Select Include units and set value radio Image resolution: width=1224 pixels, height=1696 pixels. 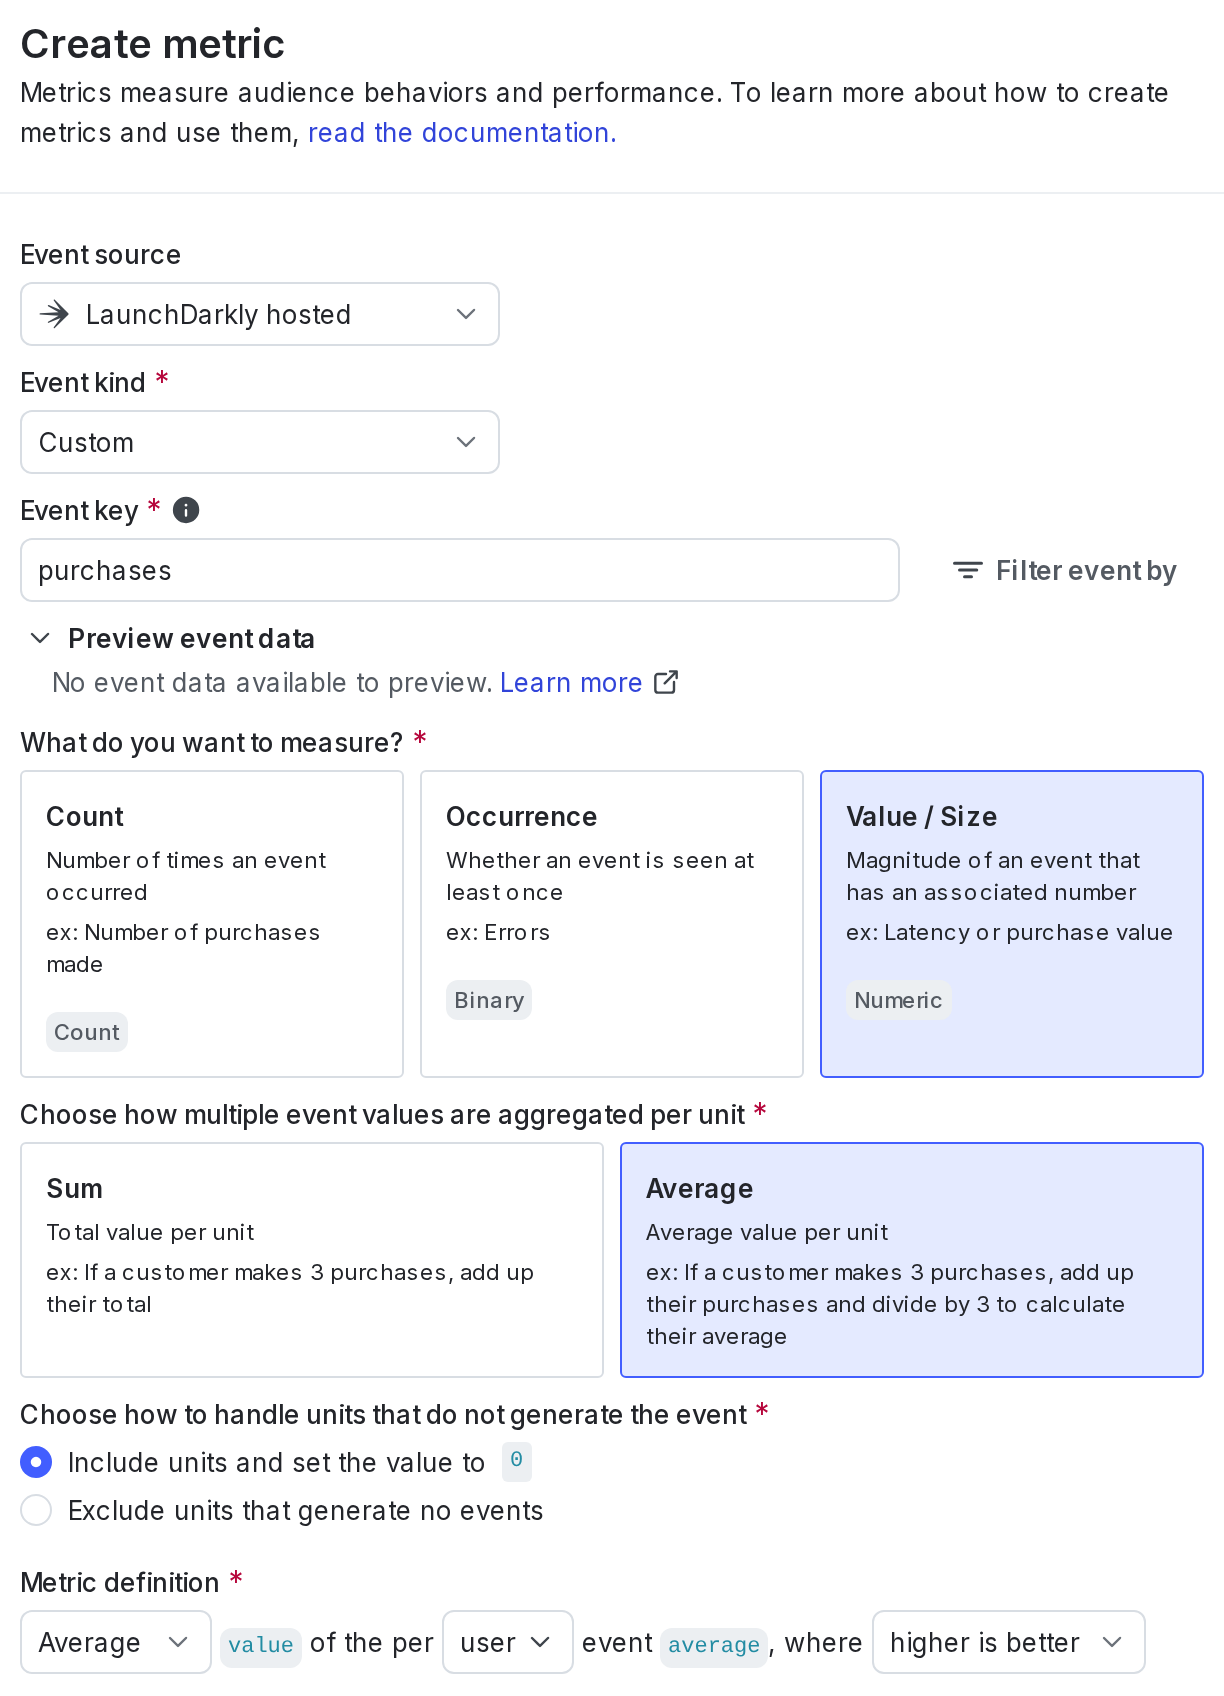[x=36, y=1462]
